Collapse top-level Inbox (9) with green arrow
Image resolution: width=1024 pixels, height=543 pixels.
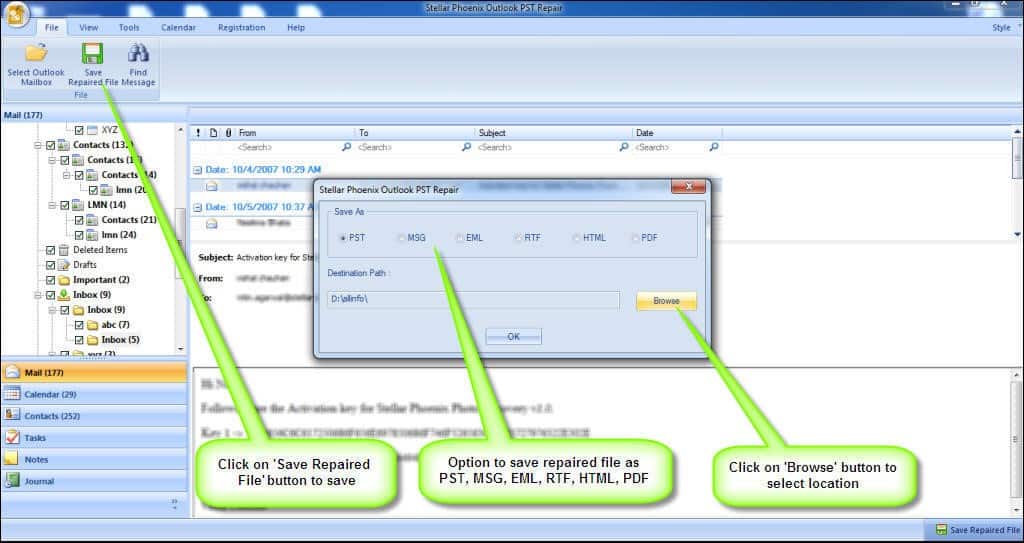point(38,295)
